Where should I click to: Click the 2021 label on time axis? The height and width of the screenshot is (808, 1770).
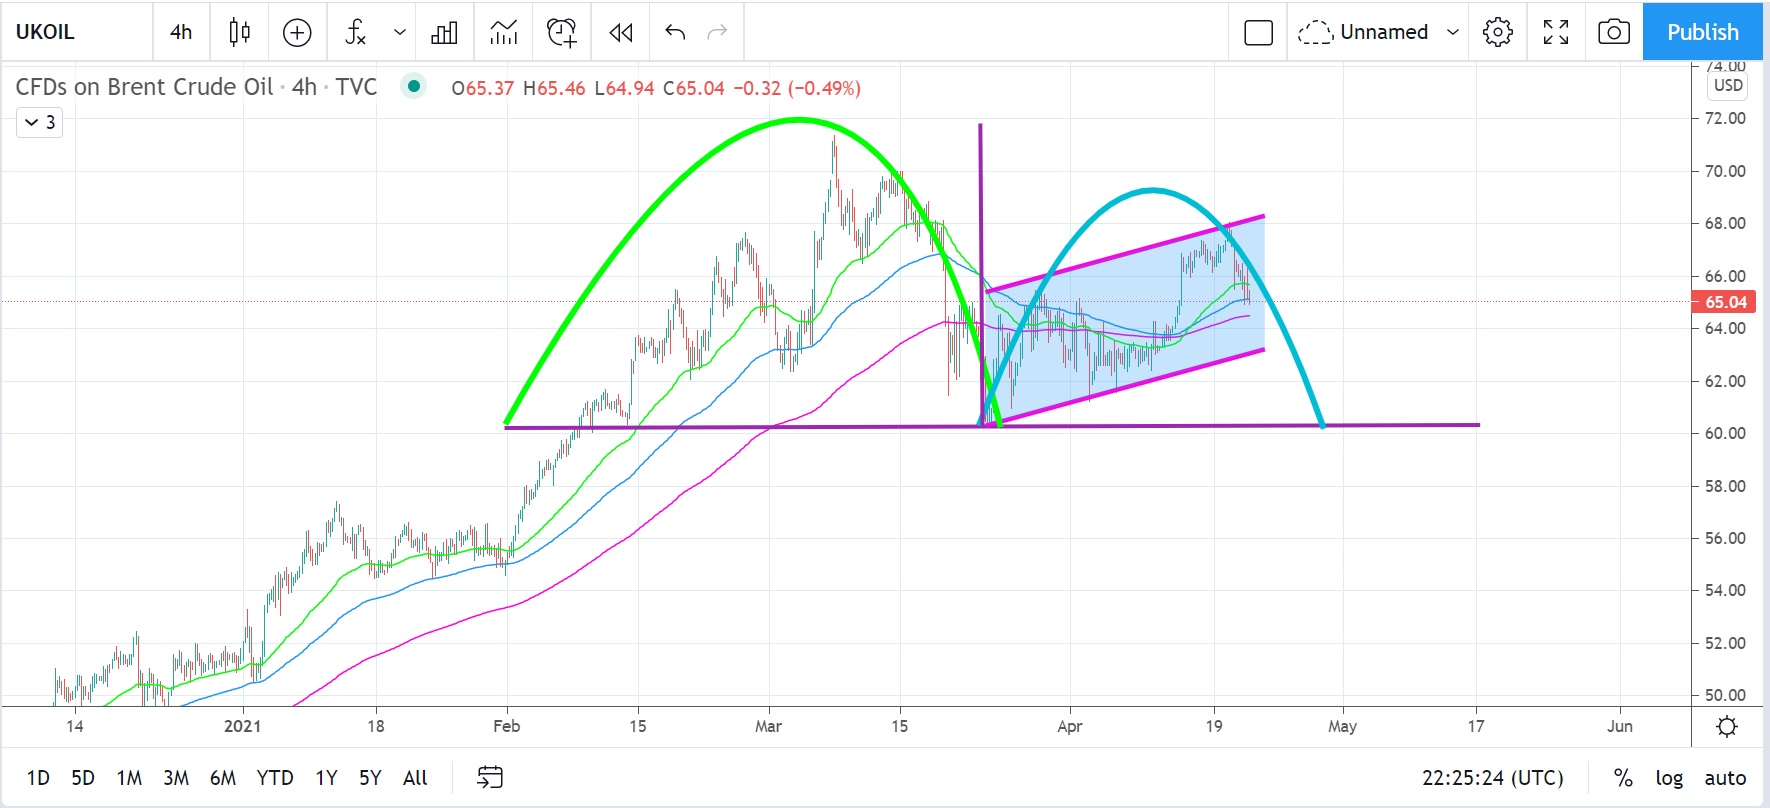pos(243,726)
